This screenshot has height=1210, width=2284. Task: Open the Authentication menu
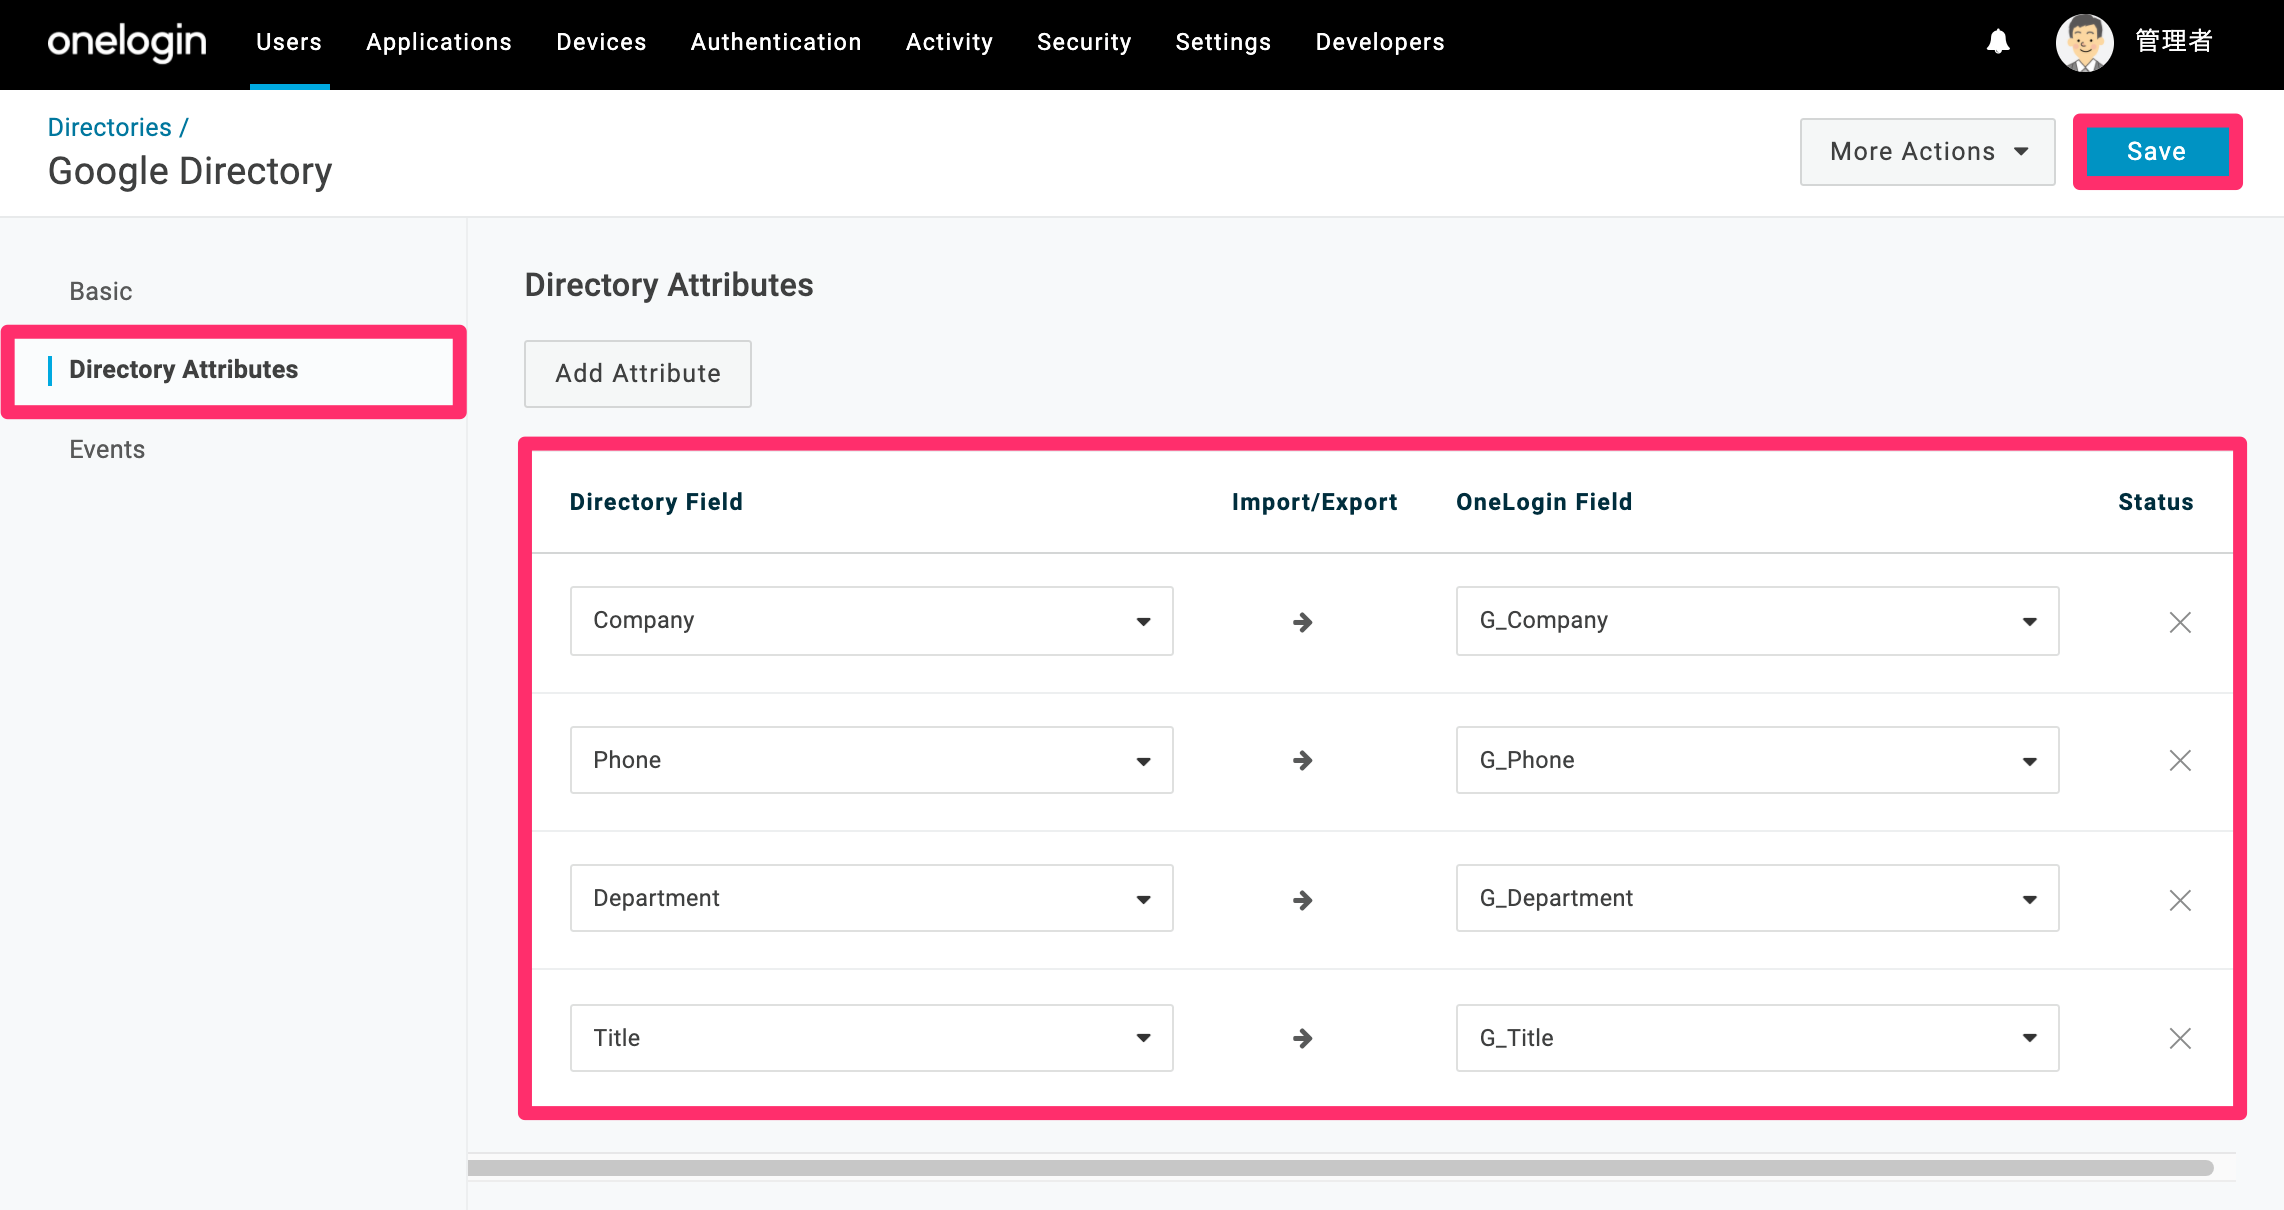click(x=776, y=42)
